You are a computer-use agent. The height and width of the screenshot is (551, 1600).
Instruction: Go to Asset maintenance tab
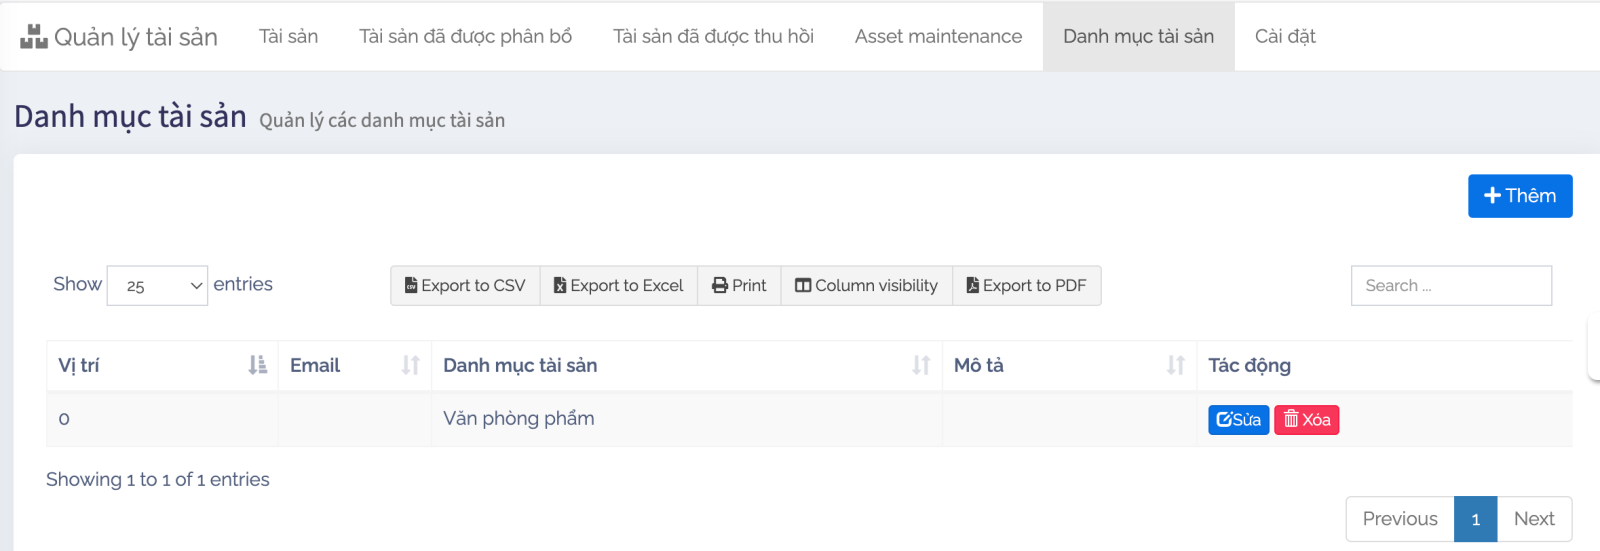[x=938, y=37]
